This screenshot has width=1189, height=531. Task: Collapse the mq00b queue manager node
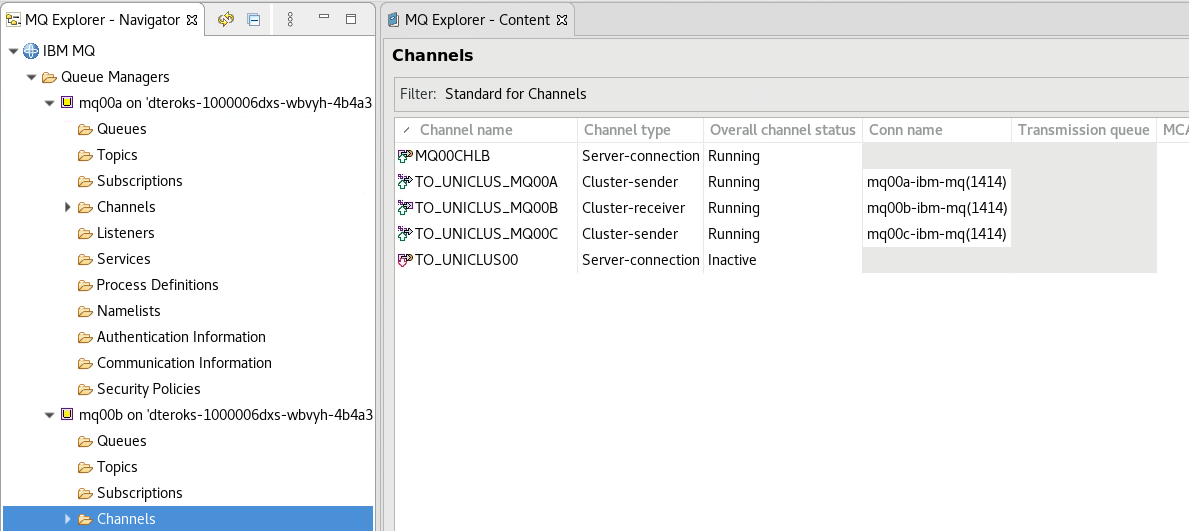pos(49,415)
